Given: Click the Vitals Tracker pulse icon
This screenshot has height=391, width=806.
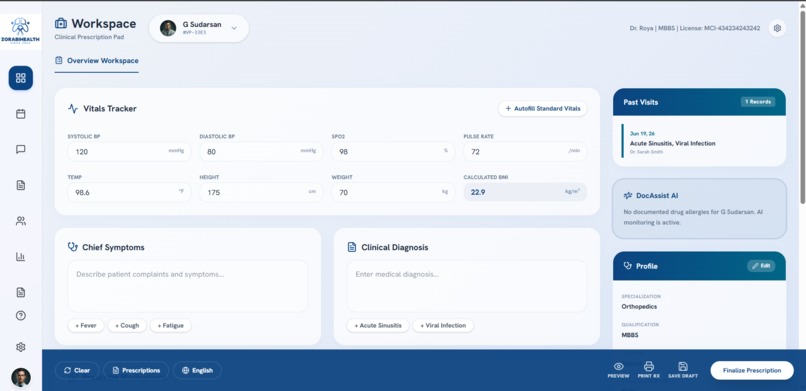Looking at the screenshot, I should (73, 109).
